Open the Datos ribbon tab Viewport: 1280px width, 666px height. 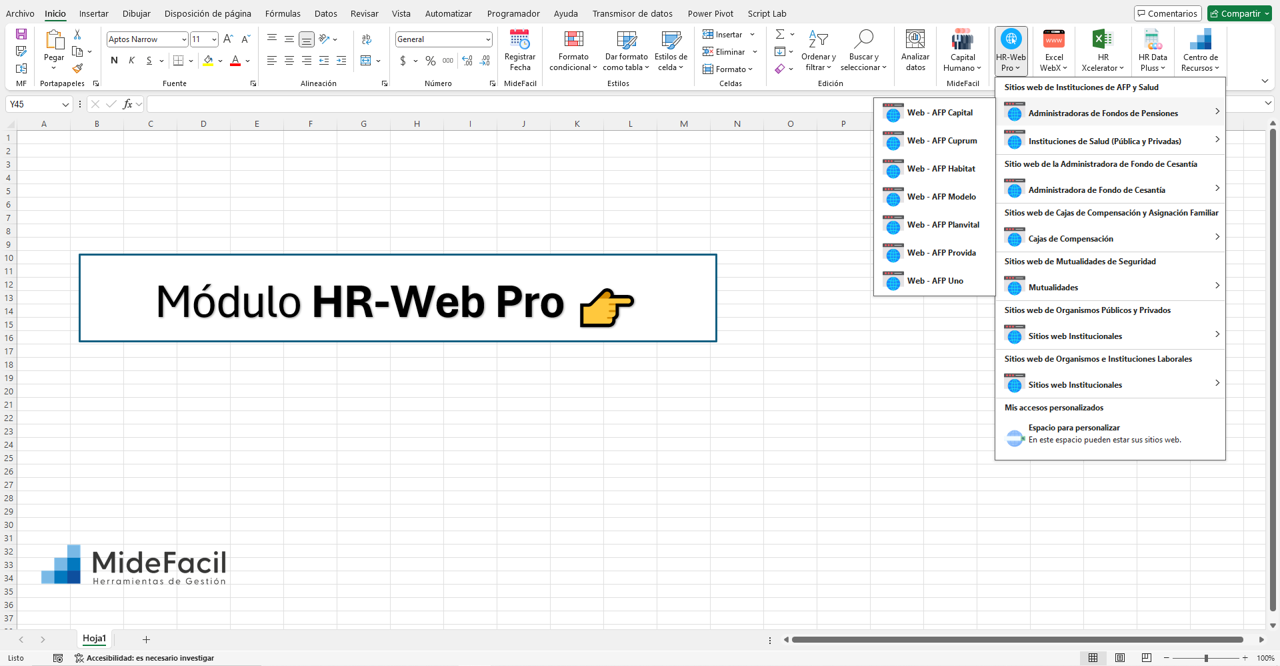[x=326, y=14]
